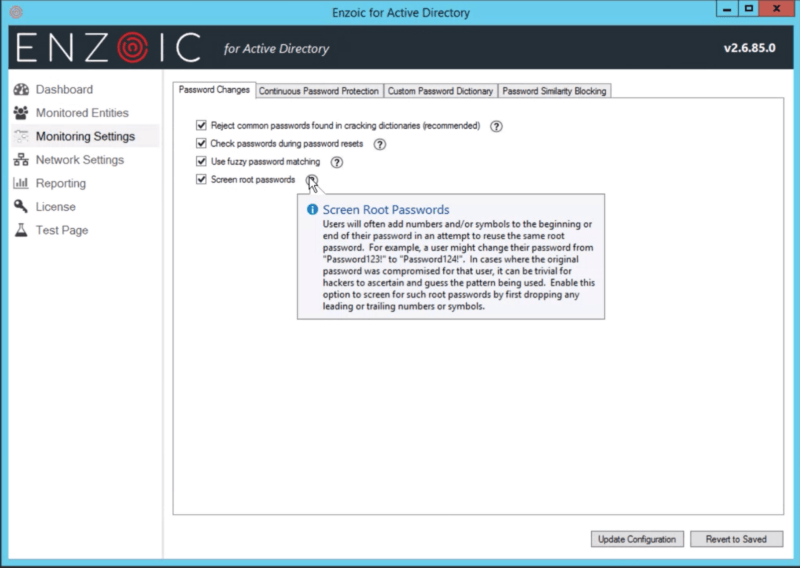Click the application icon in the title bar

(15, 9)
